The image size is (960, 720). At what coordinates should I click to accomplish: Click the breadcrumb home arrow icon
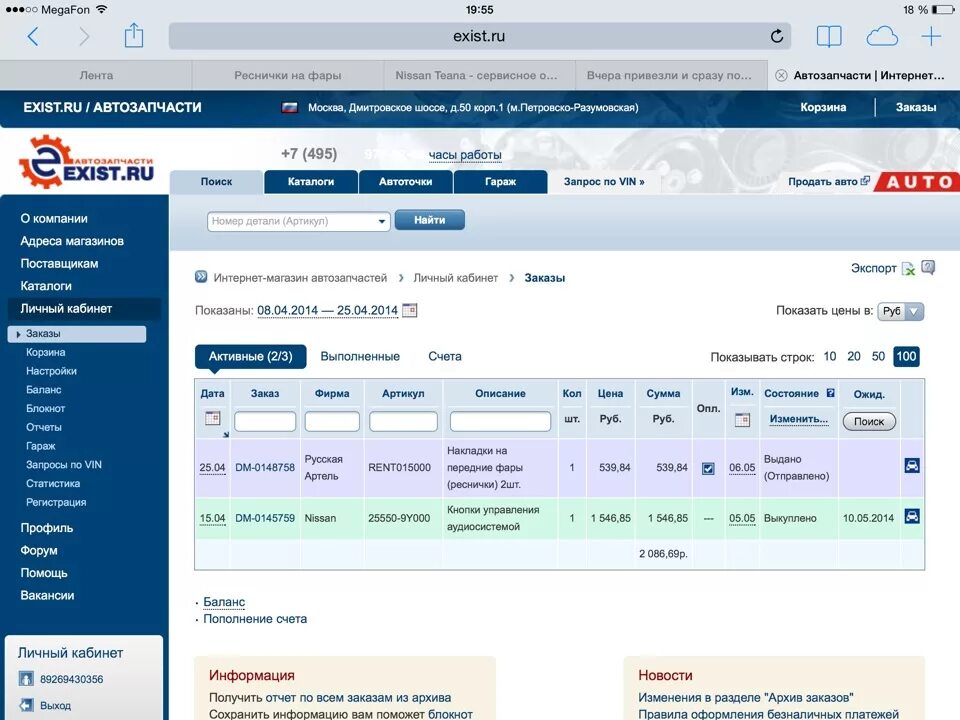(201, 277)
